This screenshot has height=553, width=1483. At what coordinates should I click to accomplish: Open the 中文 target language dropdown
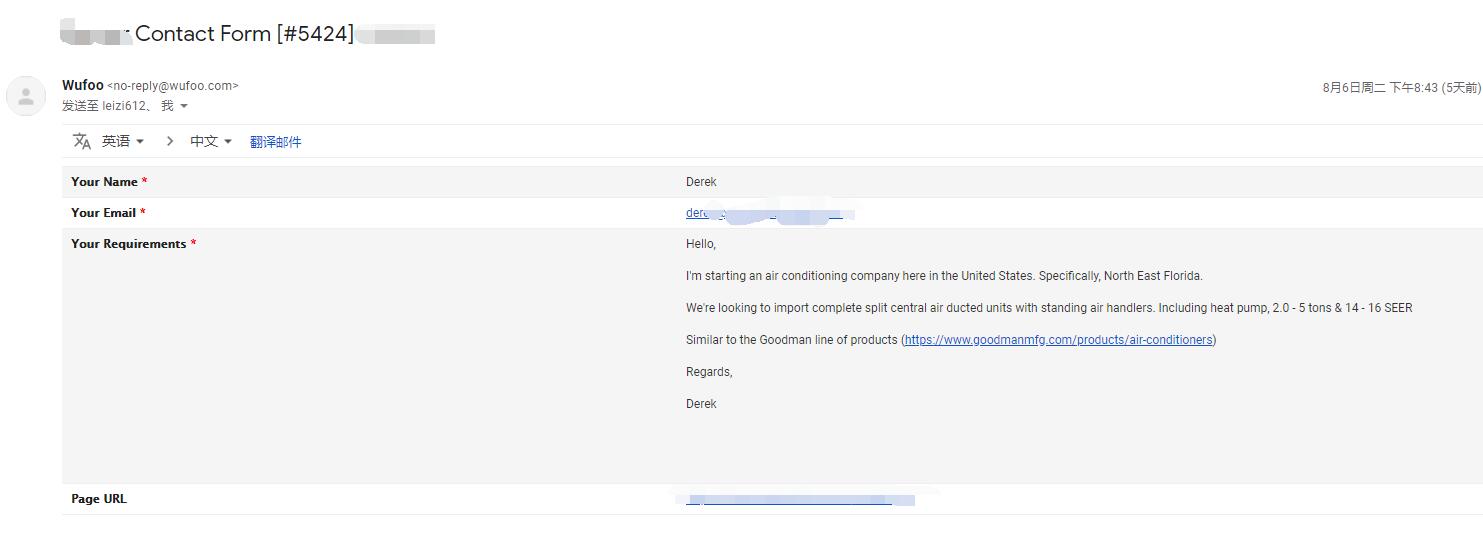coord(211,141)
